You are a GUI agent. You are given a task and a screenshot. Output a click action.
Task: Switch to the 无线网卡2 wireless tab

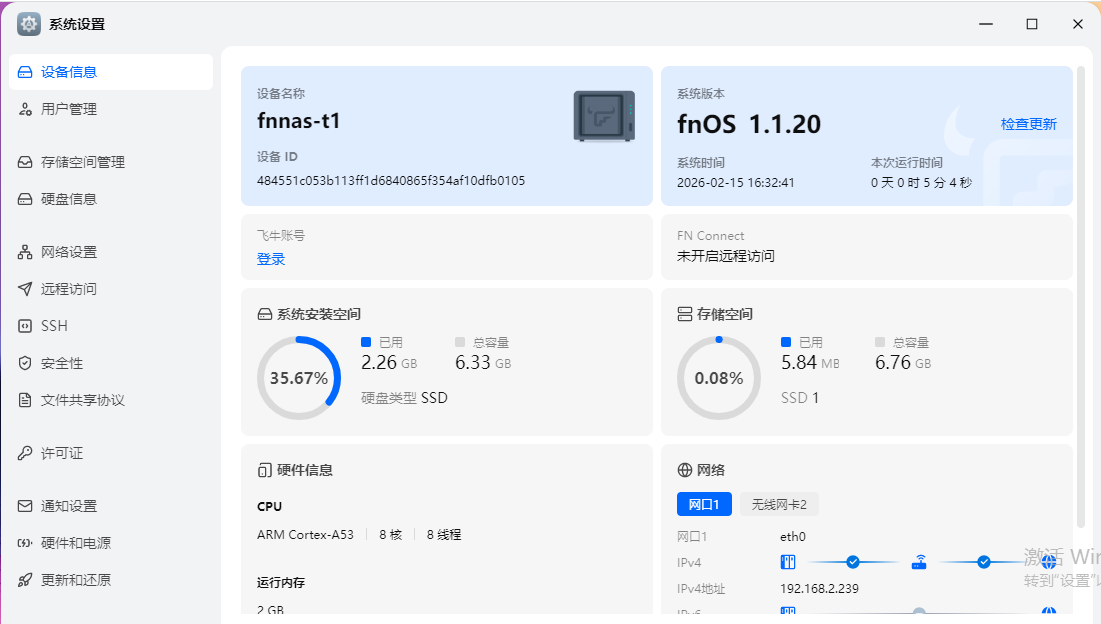[x=779, y=504]
